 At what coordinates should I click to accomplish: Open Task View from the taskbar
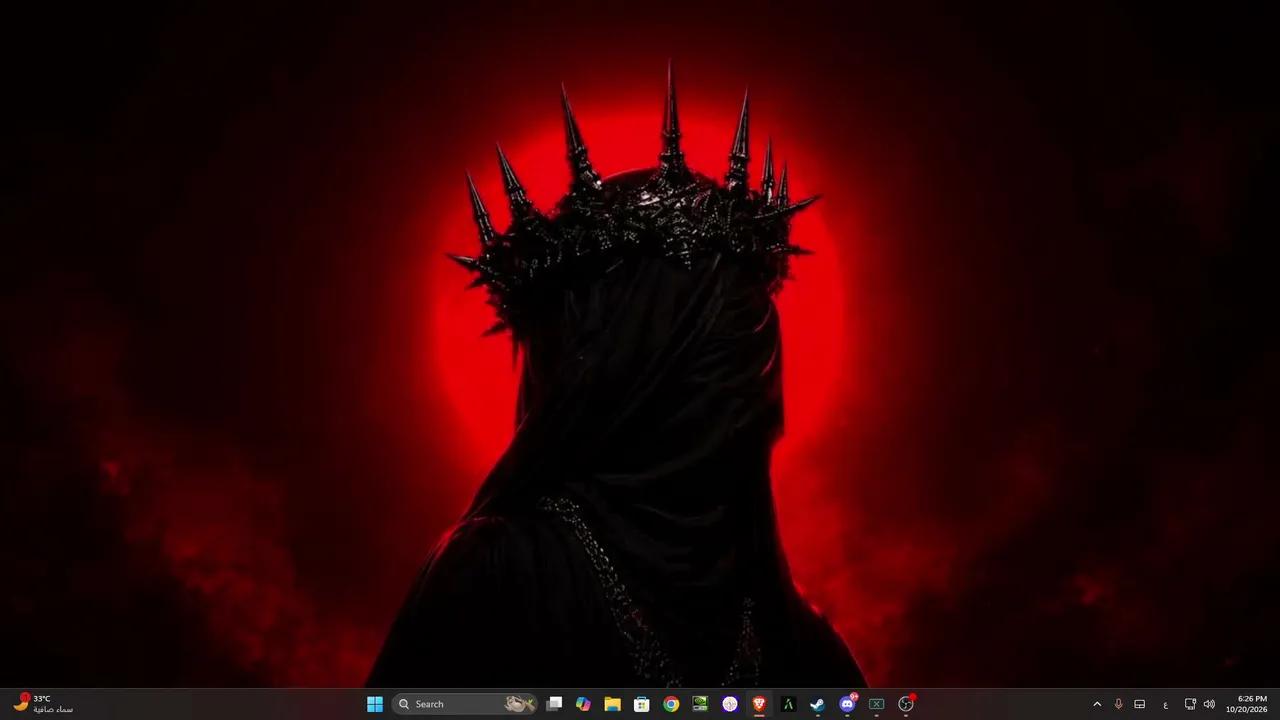555,704
